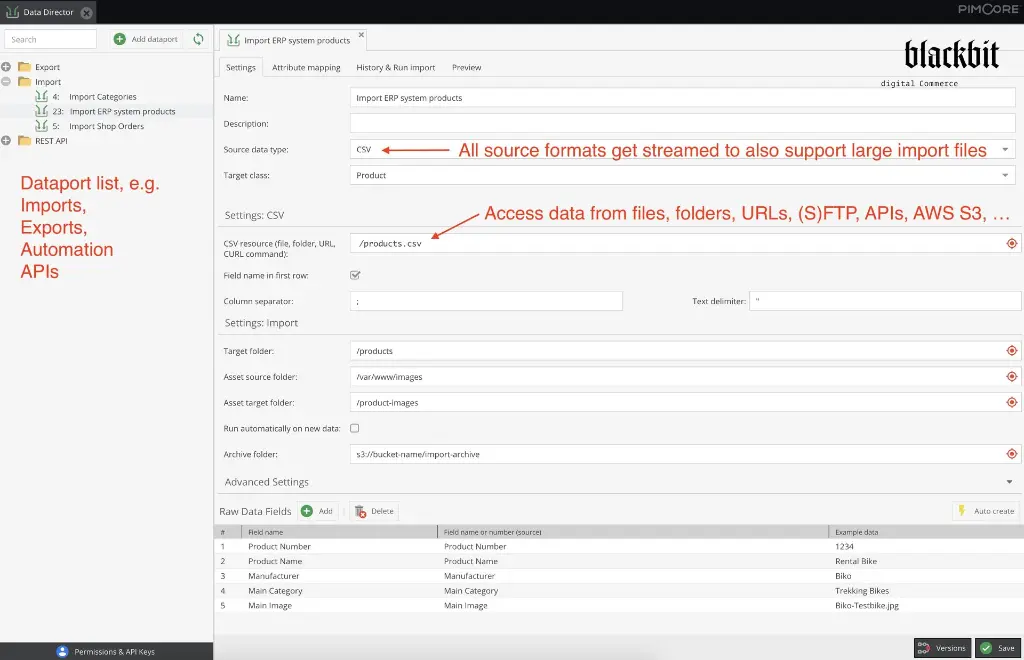Click lightning icon for Auto create

click(962, 511)
